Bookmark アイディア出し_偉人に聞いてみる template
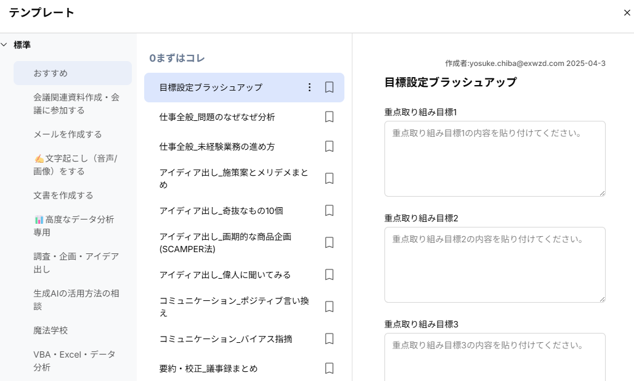The width and height of the screenshot is (634, 381). [x=329, y=275]
